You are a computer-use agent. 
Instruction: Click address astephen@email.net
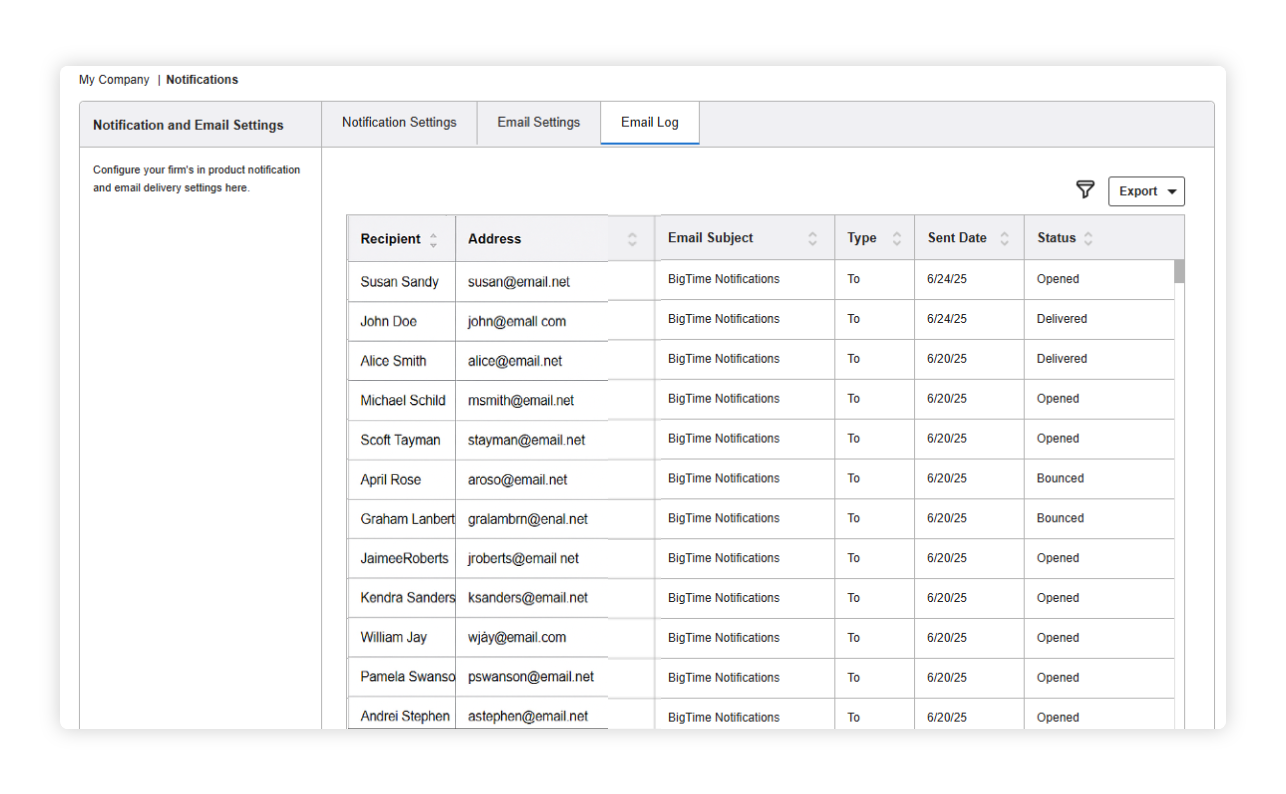[528, 716]
